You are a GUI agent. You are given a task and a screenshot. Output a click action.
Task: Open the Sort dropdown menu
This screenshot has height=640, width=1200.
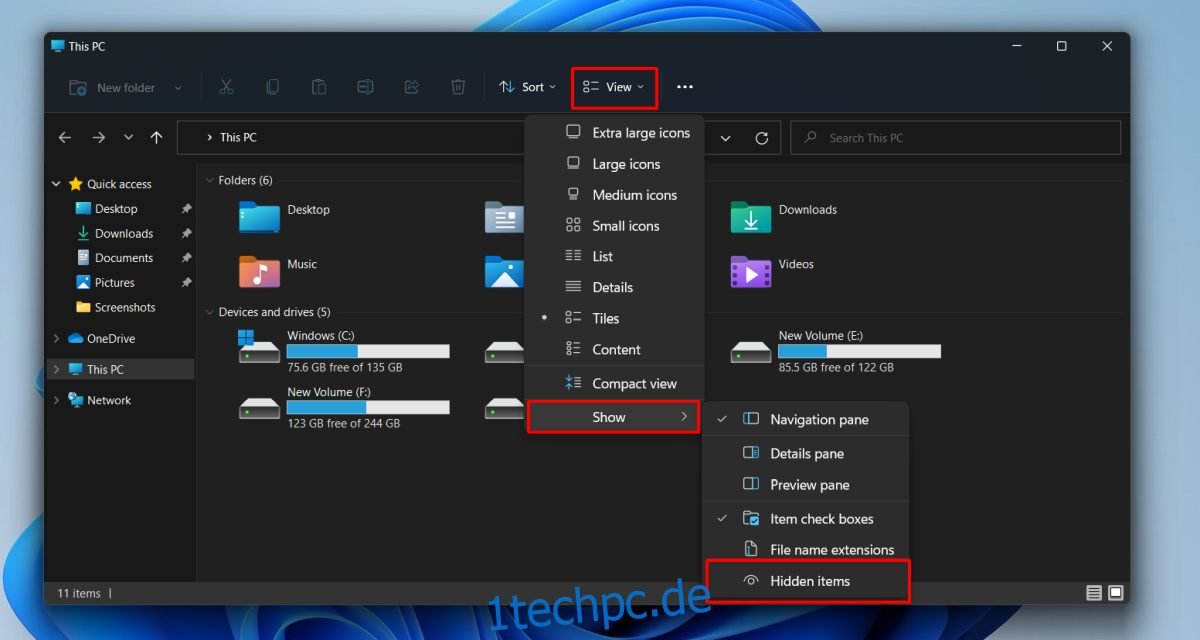coord(527,87)
